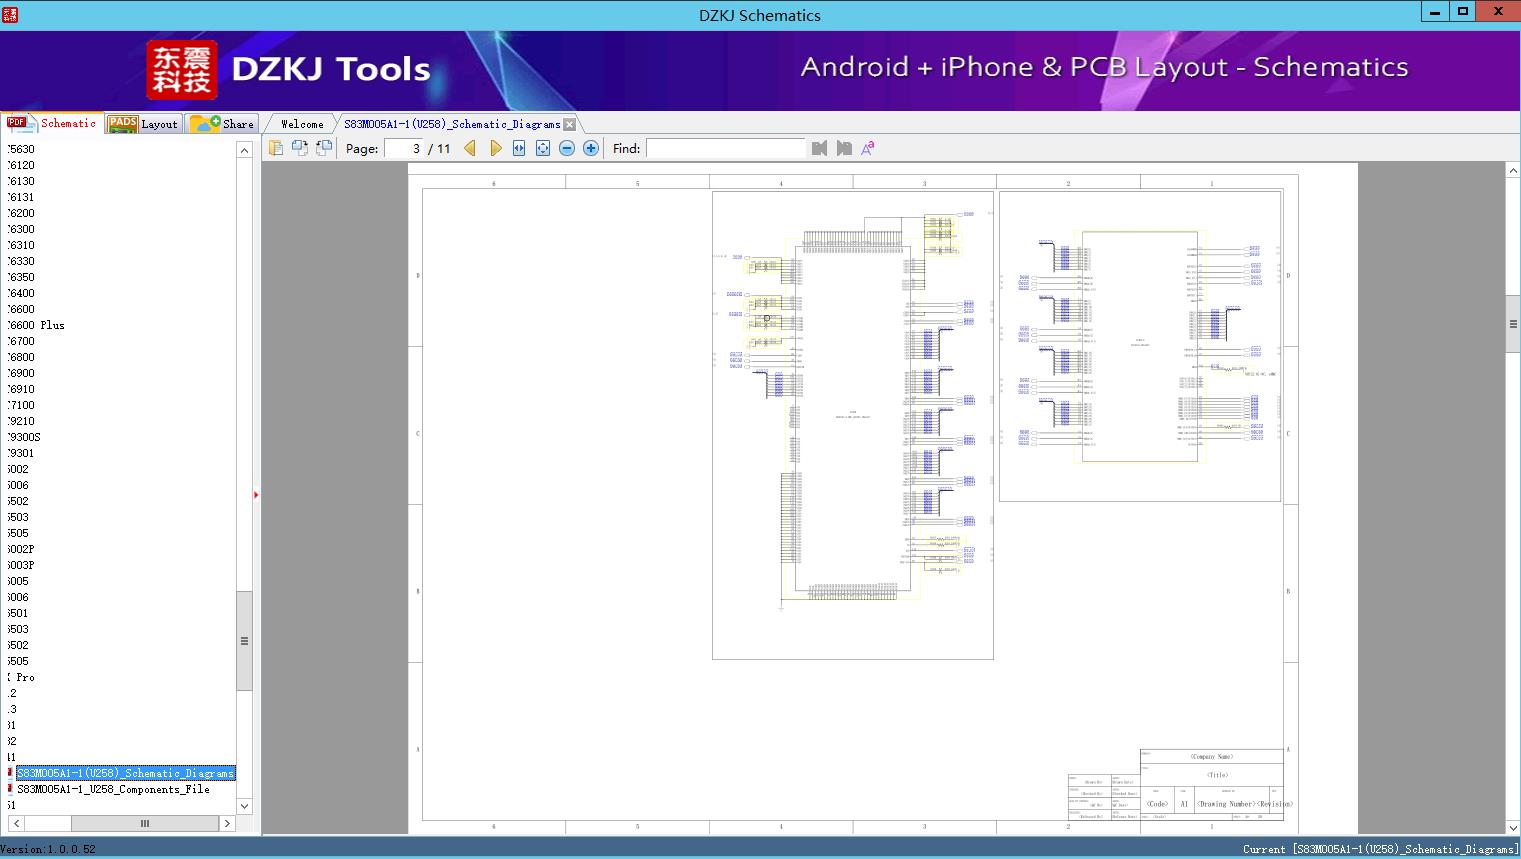Select the 5630 item in the list
The height and width of the screenshot is (859, 1521).
21,149
